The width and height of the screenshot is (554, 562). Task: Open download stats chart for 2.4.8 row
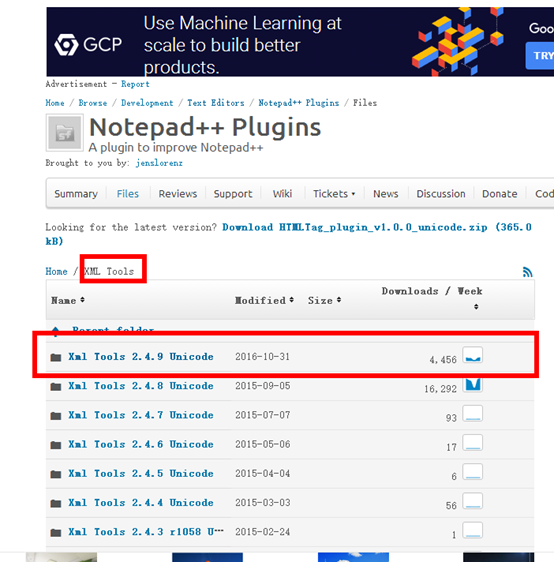point(473,384)
